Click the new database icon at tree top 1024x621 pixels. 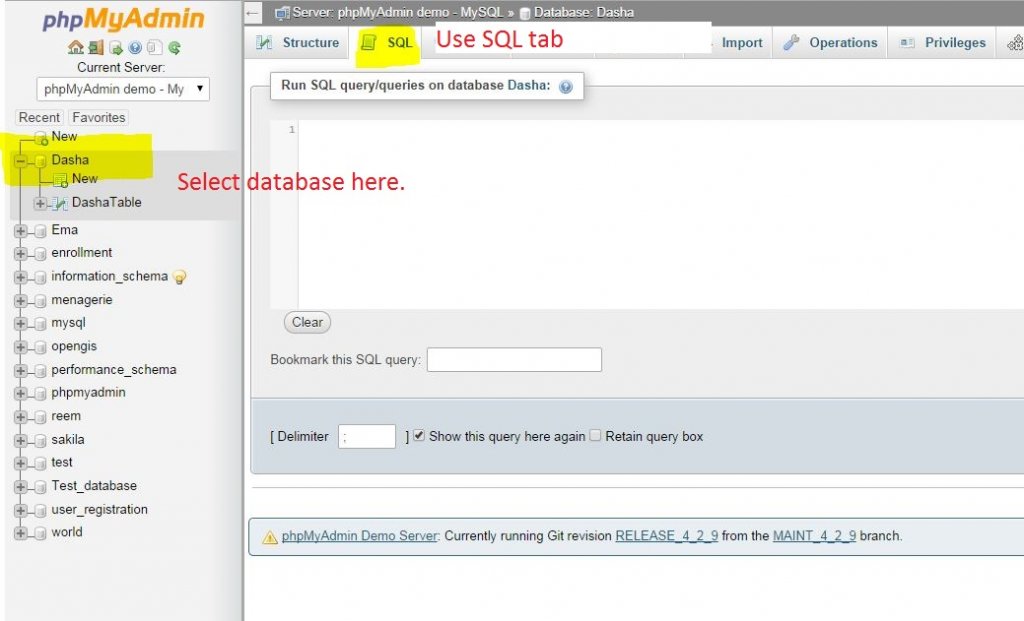(40, 137)
